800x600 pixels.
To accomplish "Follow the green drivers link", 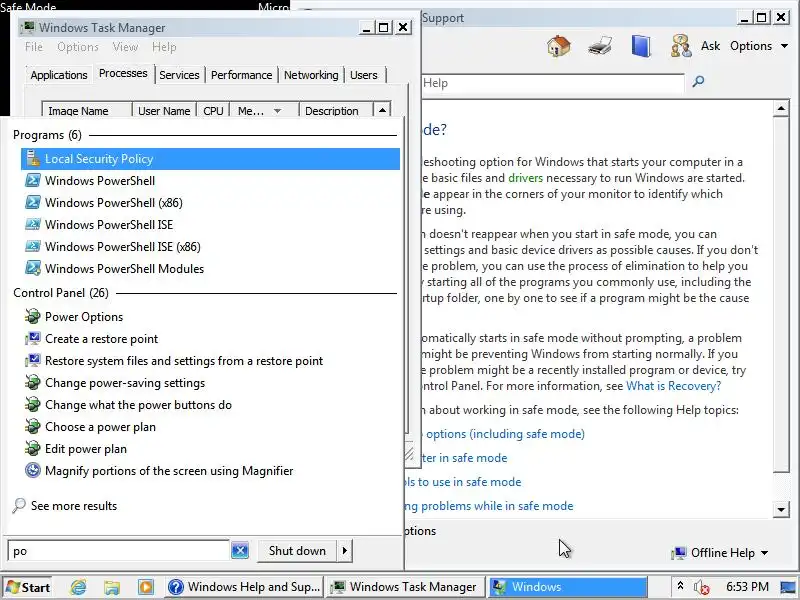I will point(526,178).
